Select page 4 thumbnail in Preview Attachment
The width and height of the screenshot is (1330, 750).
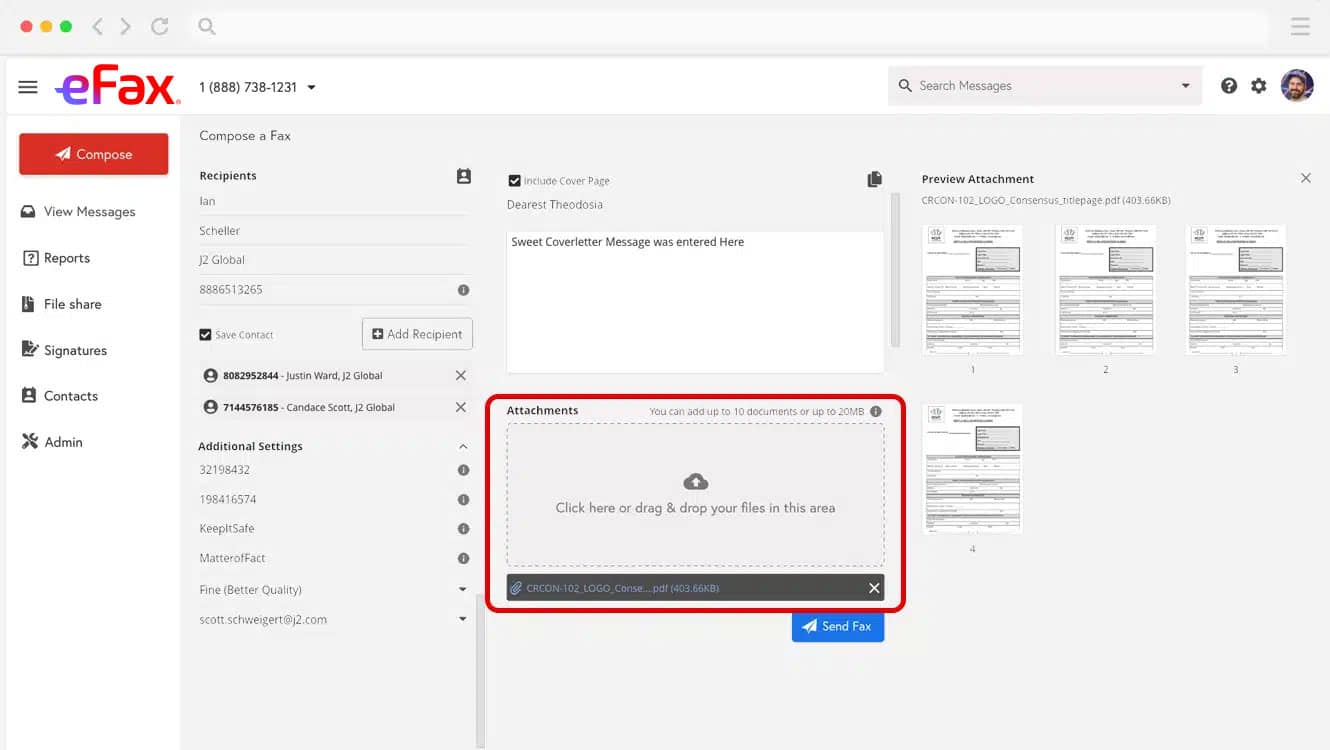pos(972,468)
